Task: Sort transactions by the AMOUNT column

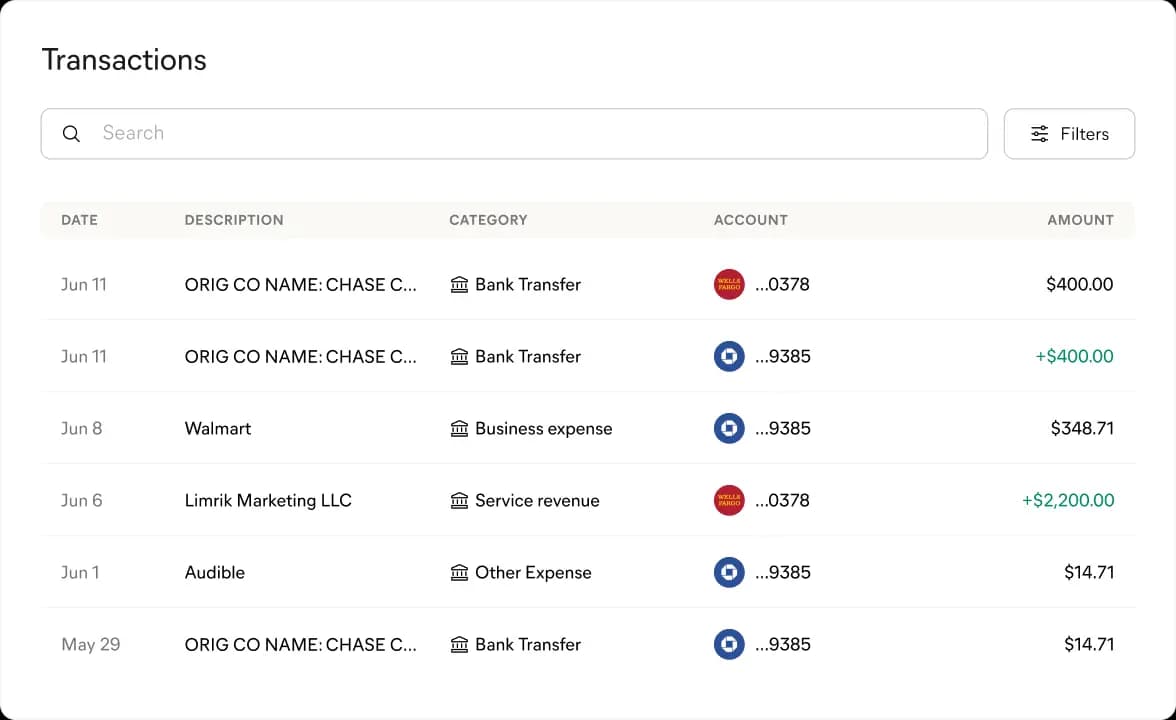Action: [1080, 220]
